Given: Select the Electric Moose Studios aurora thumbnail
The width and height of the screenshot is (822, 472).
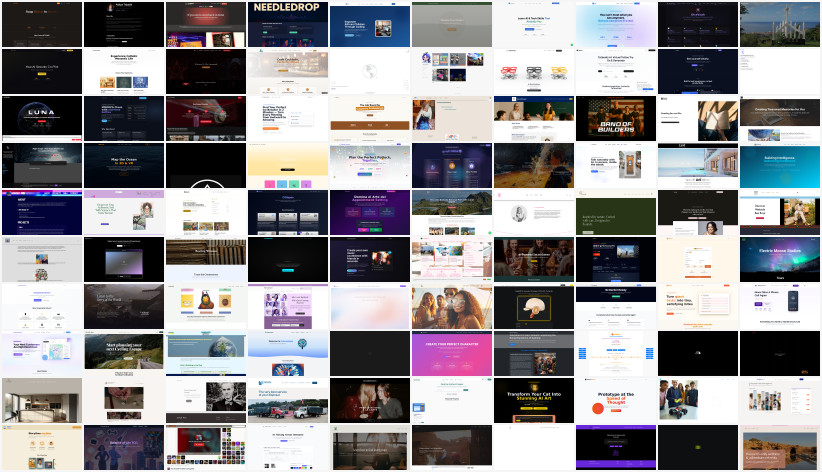Looking at the screenshot, I should 780,259.
